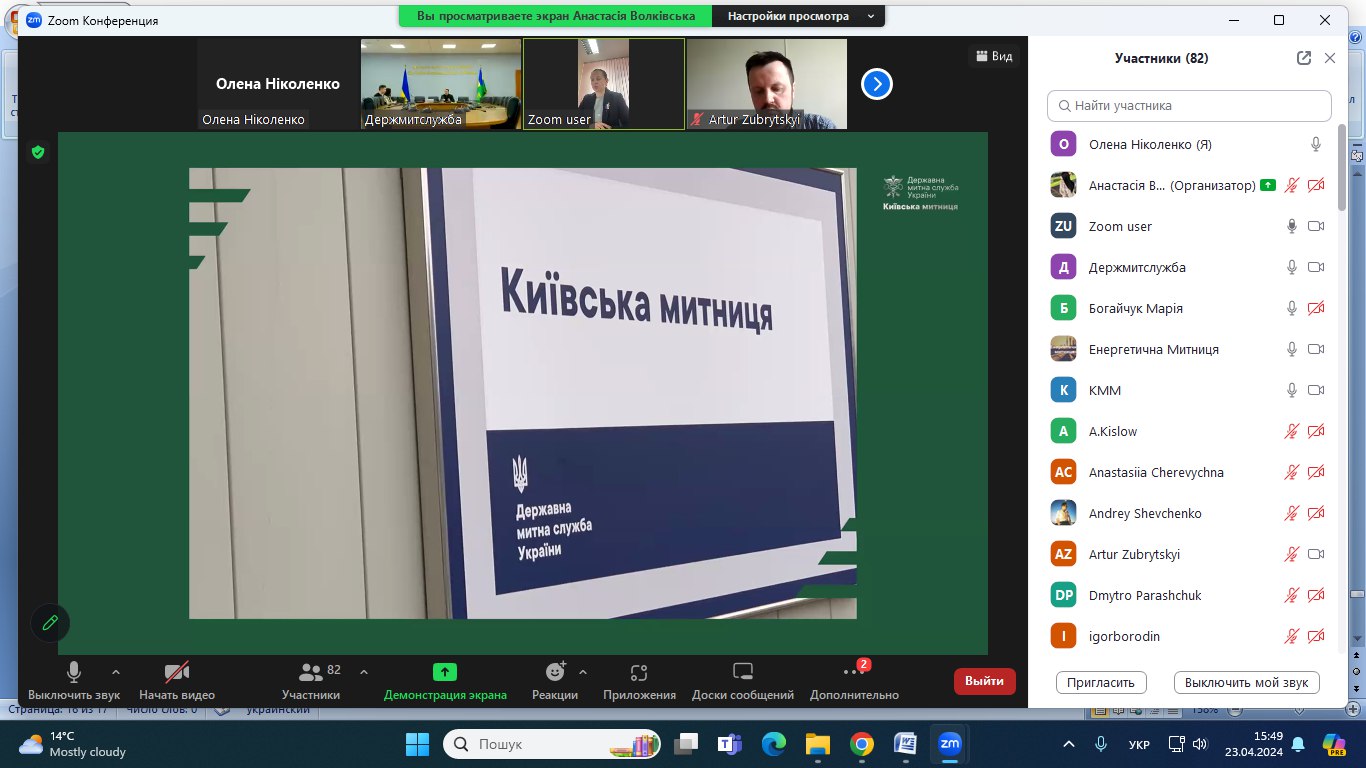Click camera-off icon for Богайчук Марія
Viewport: 1366px width, 768px height.
(1316, 308)
